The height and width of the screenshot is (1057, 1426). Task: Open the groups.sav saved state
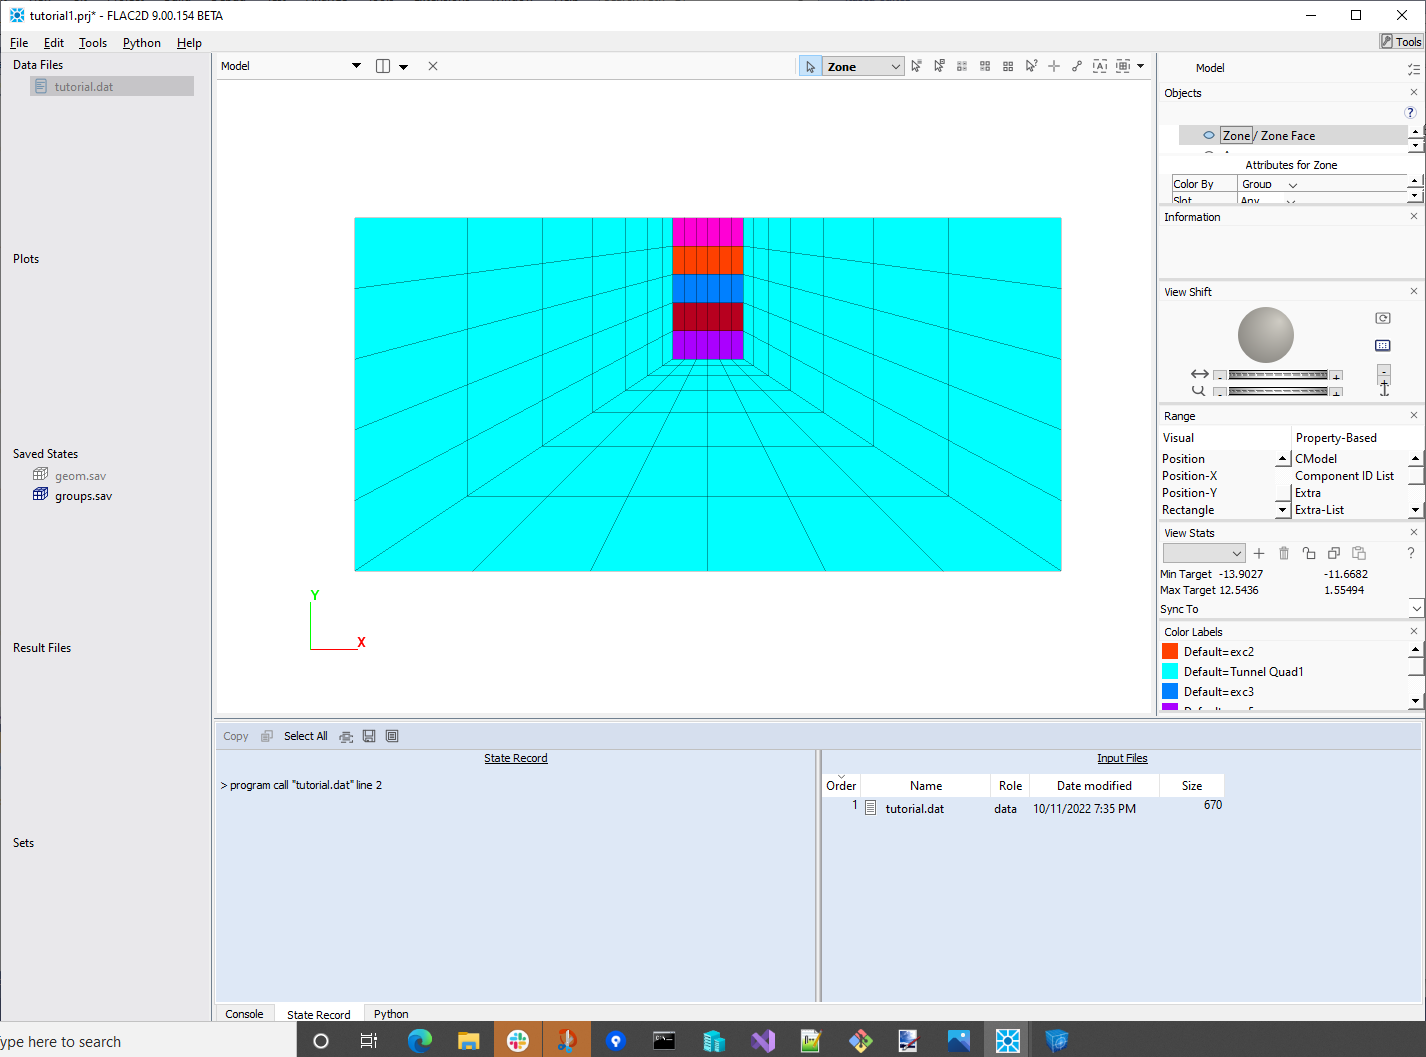pos(83,496)
